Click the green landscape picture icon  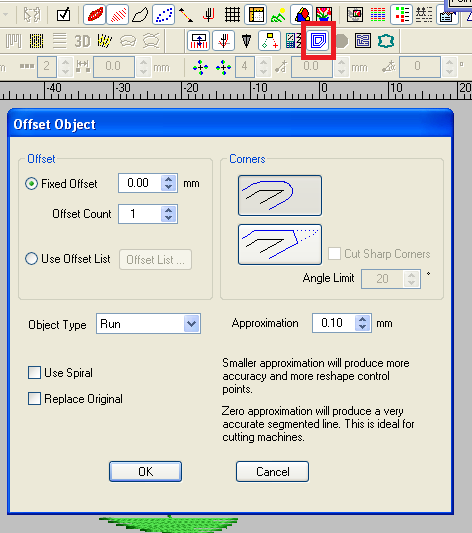point(278,15)
